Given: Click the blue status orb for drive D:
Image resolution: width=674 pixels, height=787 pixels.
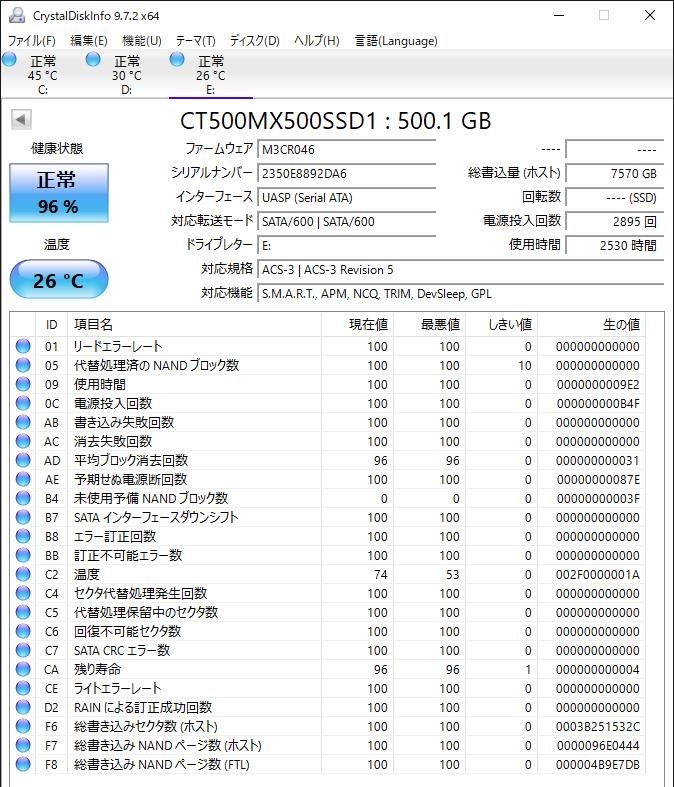Looking at the screenshot, I should (x=93, y=60).
